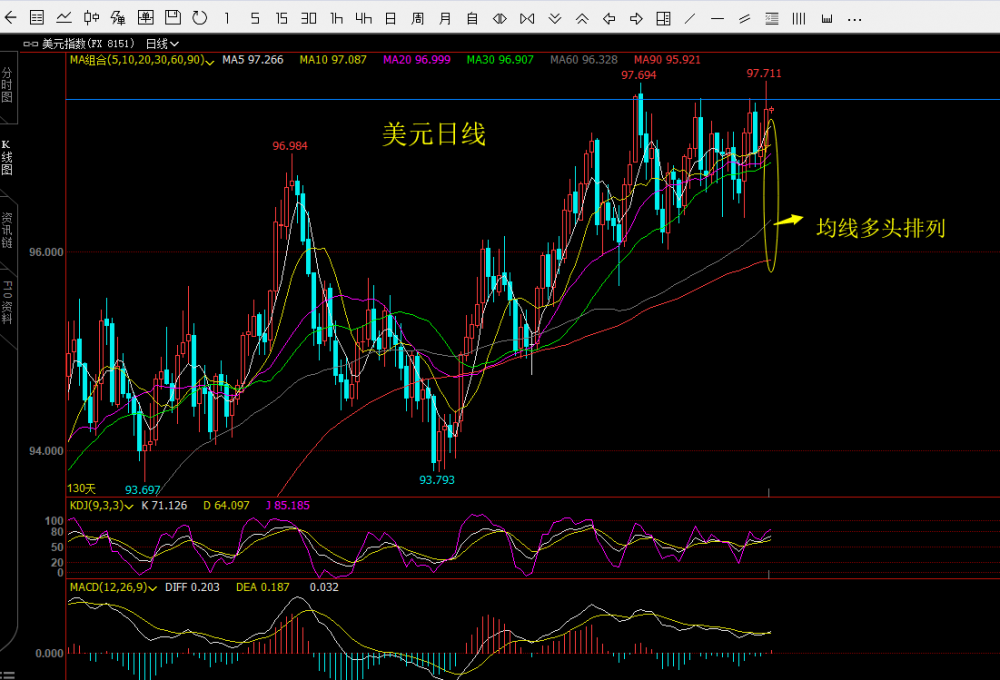Open the F10资料 side tab

coord(7,302)
